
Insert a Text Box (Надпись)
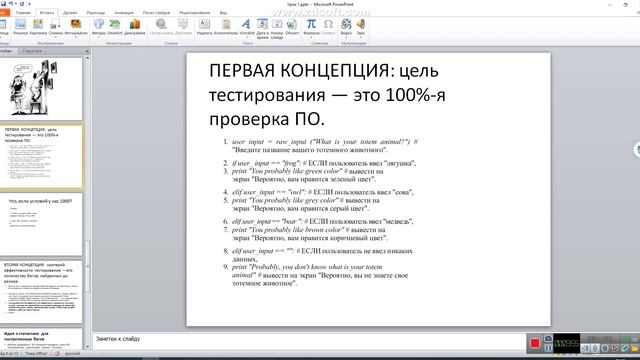(x=204, y=27)
